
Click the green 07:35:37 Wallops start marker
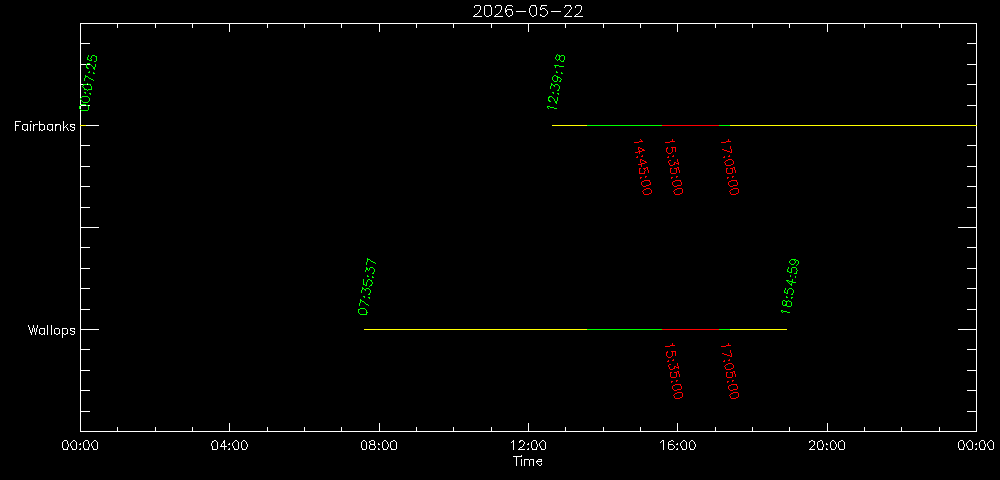[367, 286]
